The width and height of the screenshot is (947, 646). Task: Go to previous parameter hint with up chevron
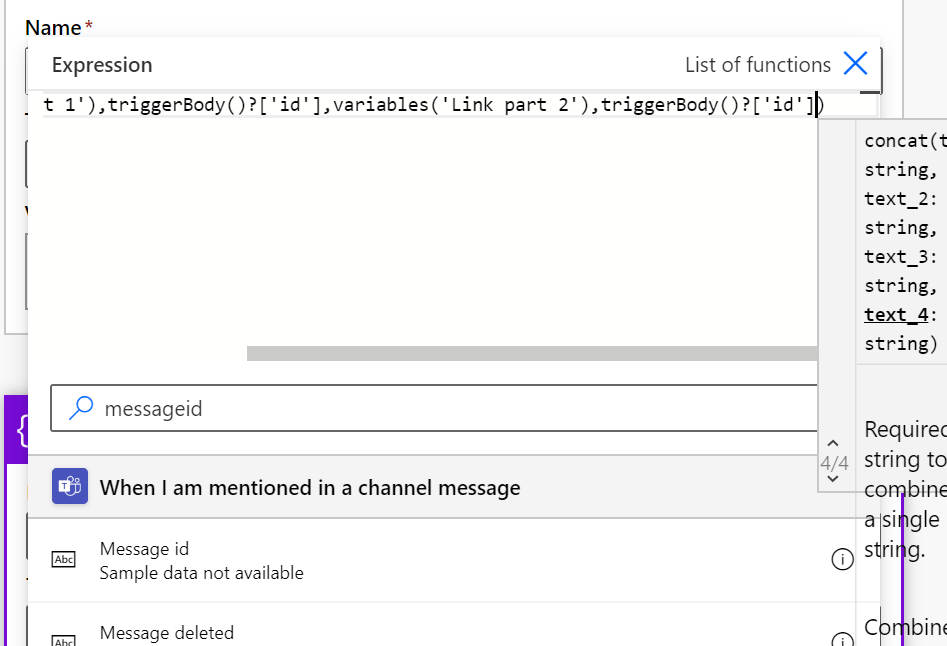[x=833, y=443]
